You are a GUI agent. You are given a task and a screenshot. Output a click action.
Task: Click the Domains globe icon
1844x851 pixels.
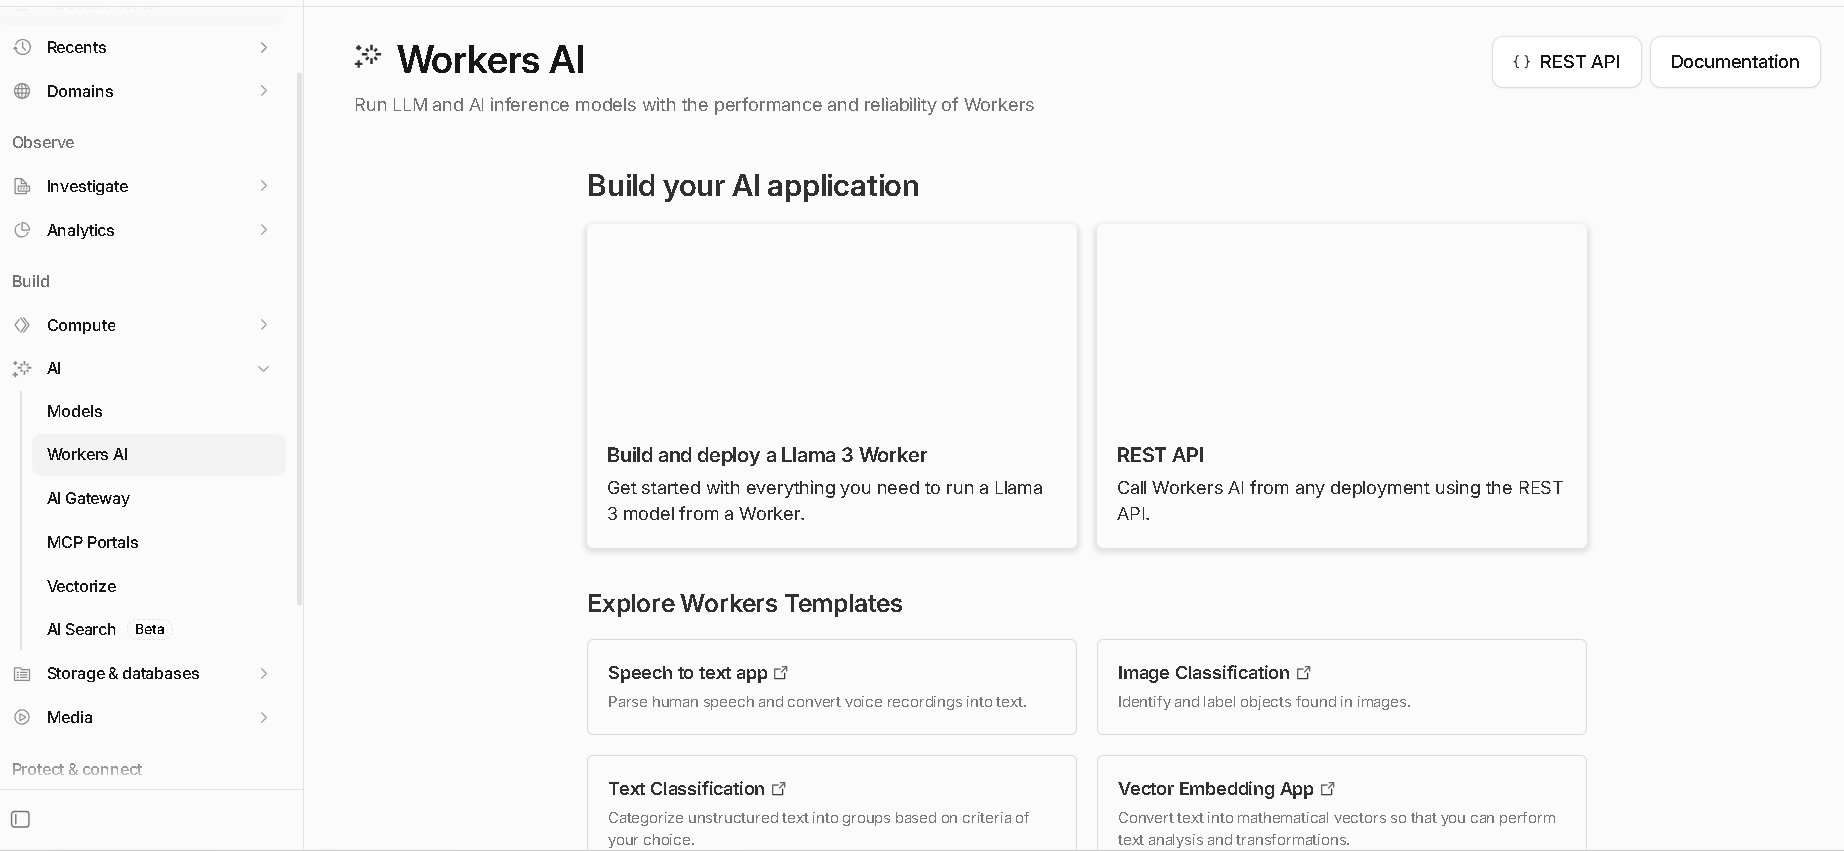pos(22,91)
